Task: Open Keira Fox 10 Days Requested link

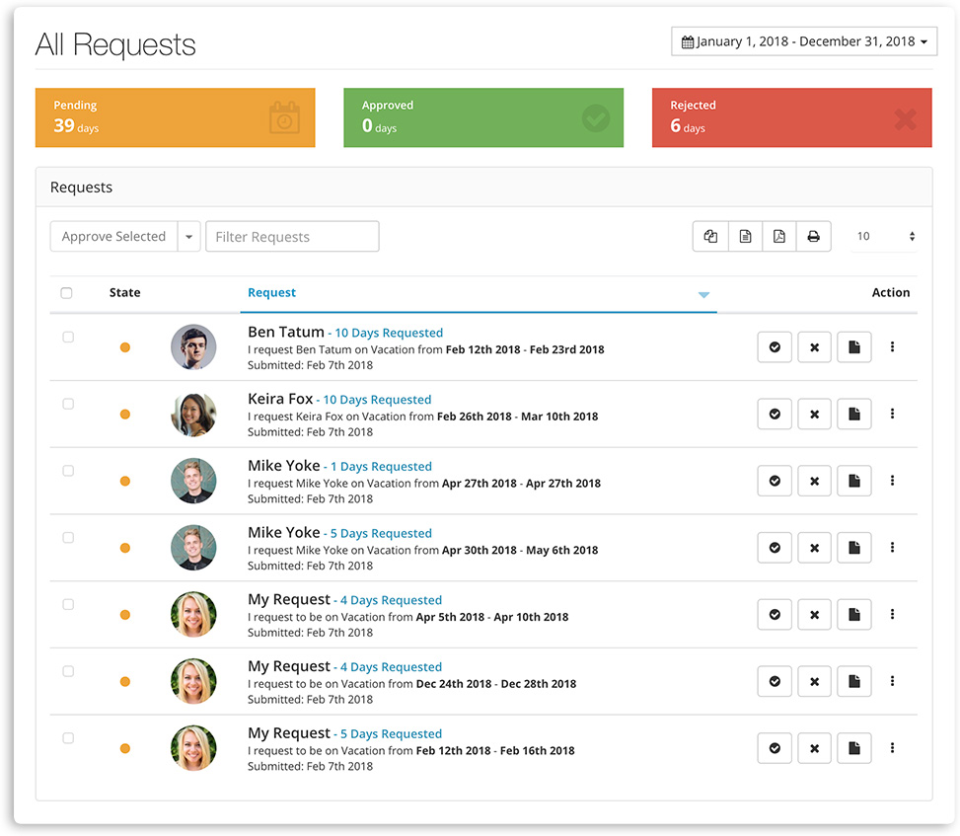Action: point(377,399)
